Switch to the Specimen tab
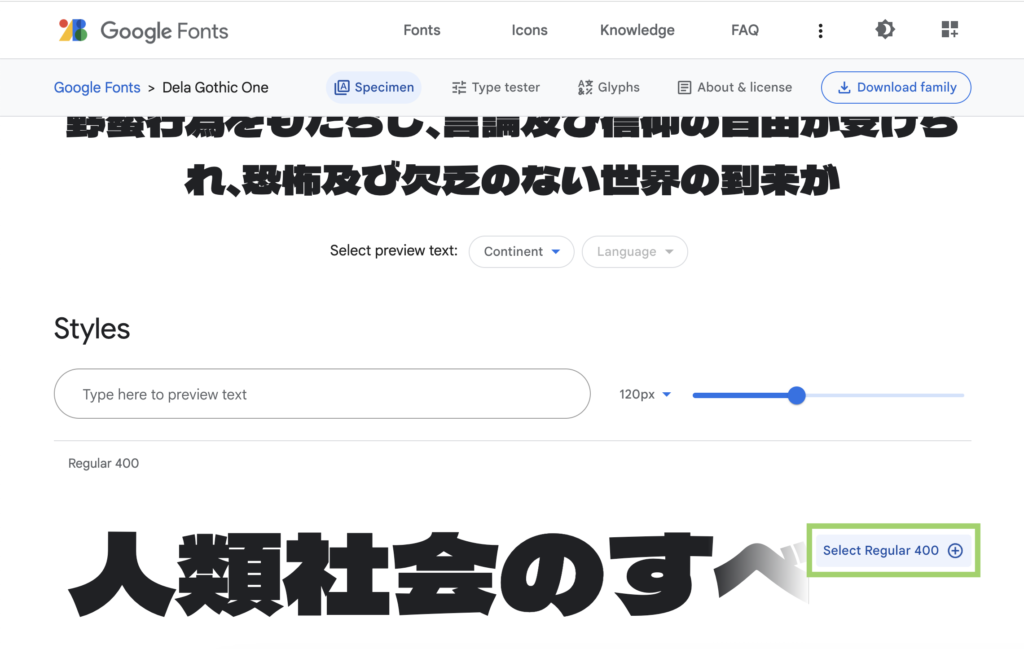 click(373, 88)
